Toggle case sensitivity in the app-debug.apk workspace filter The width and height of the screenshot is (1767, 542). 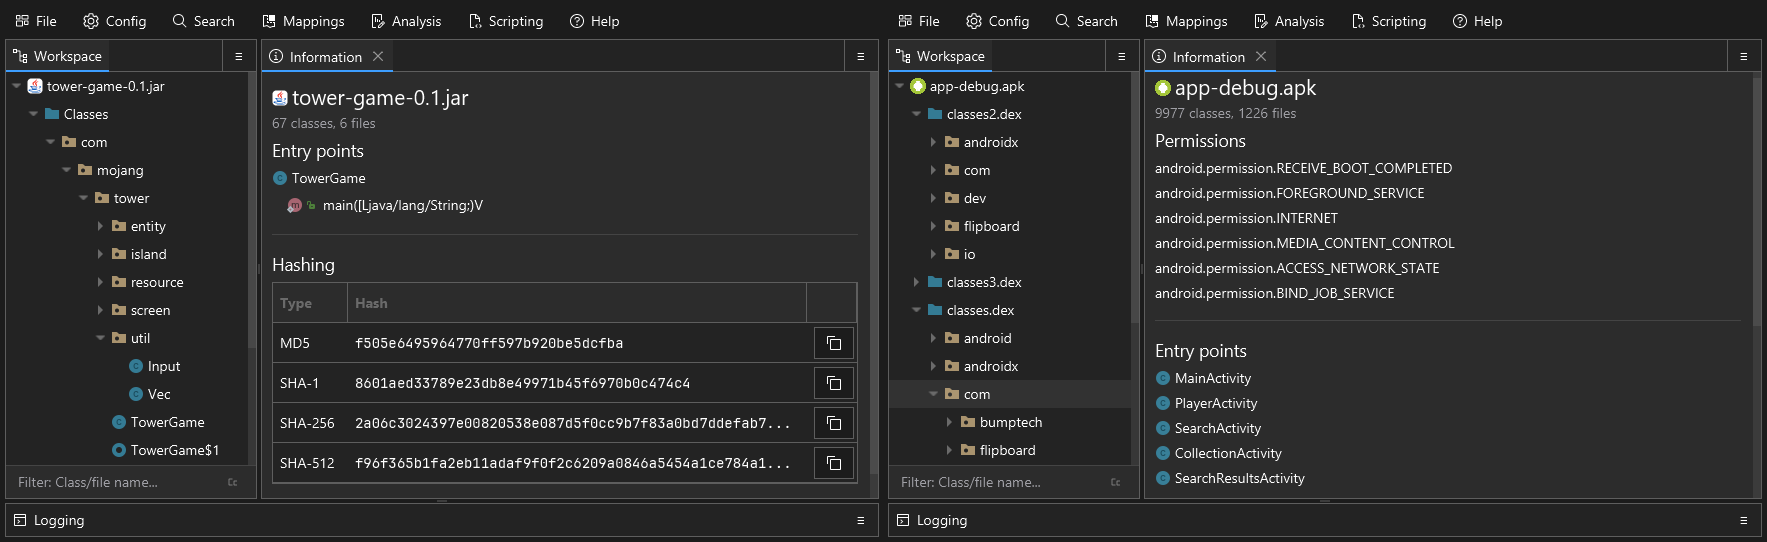[1116, 482]
